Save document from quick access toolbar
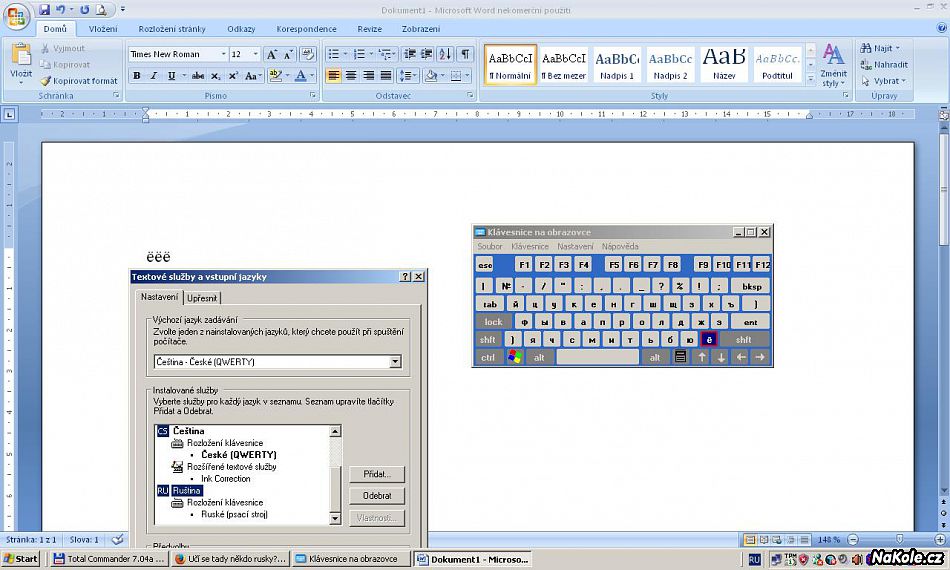 coord(44,10)
